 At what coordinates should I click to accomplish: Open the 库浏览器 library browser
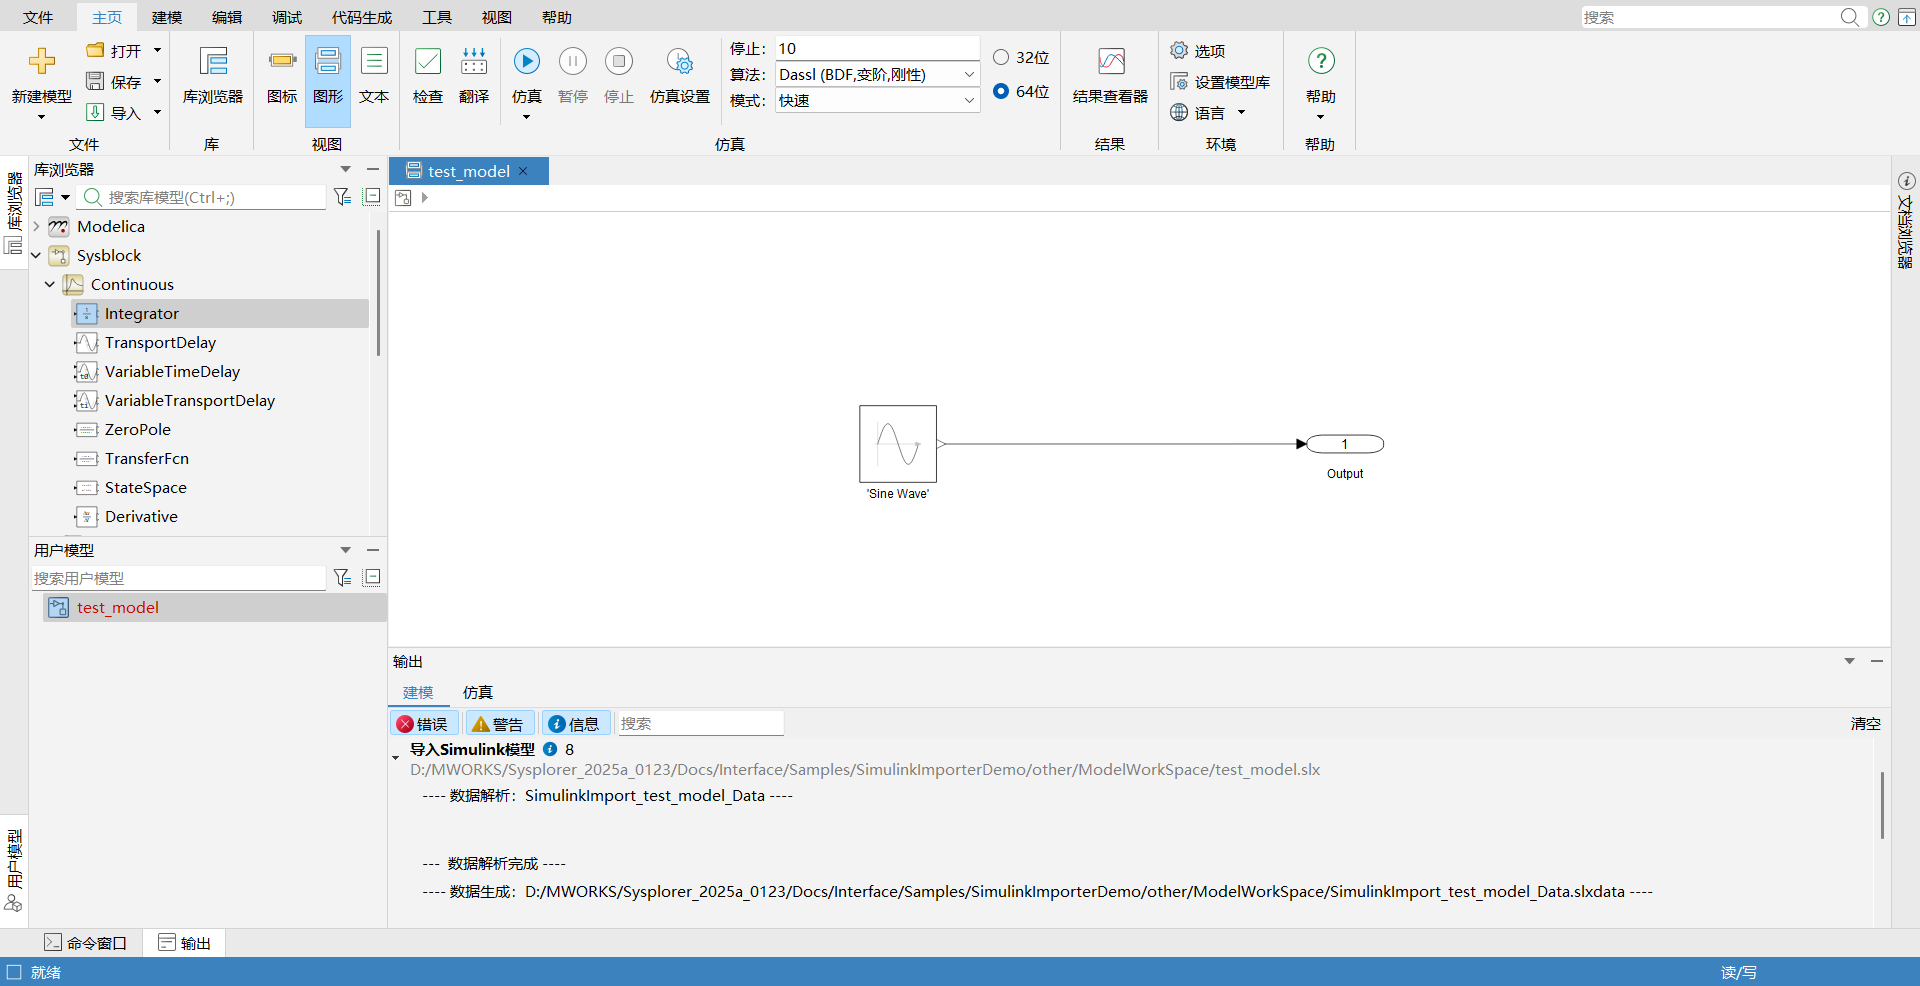212,75
